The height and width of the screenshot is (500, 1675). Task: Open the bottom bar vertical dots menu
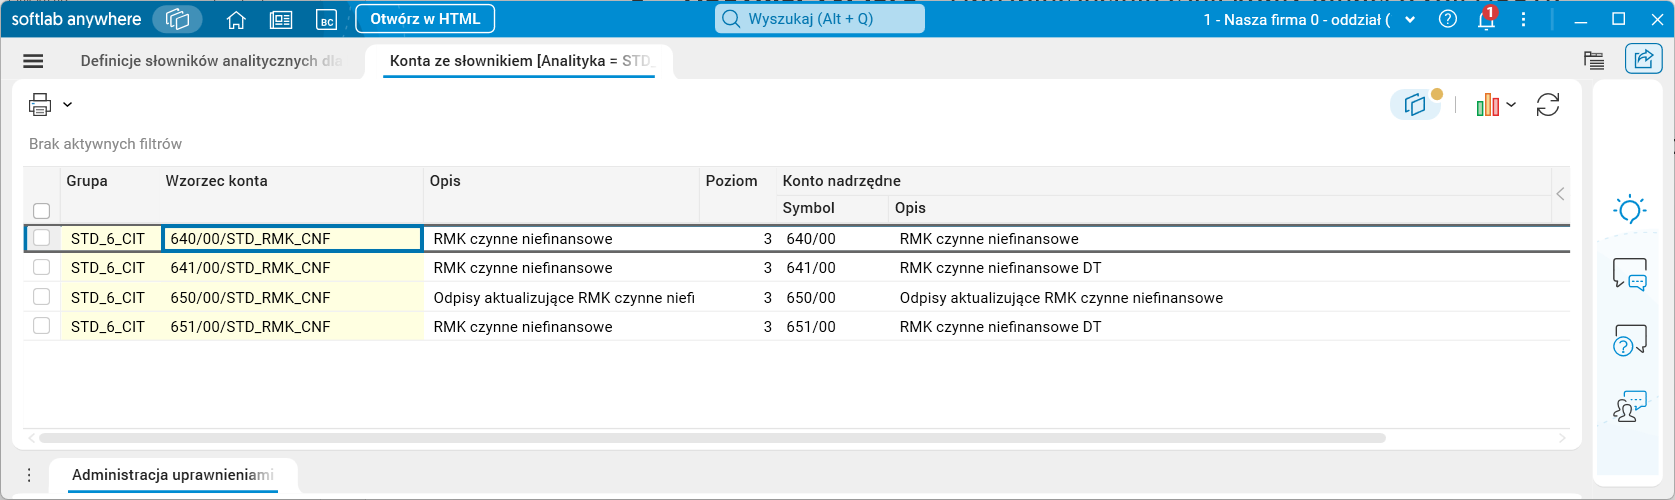(x=30, y=475)
